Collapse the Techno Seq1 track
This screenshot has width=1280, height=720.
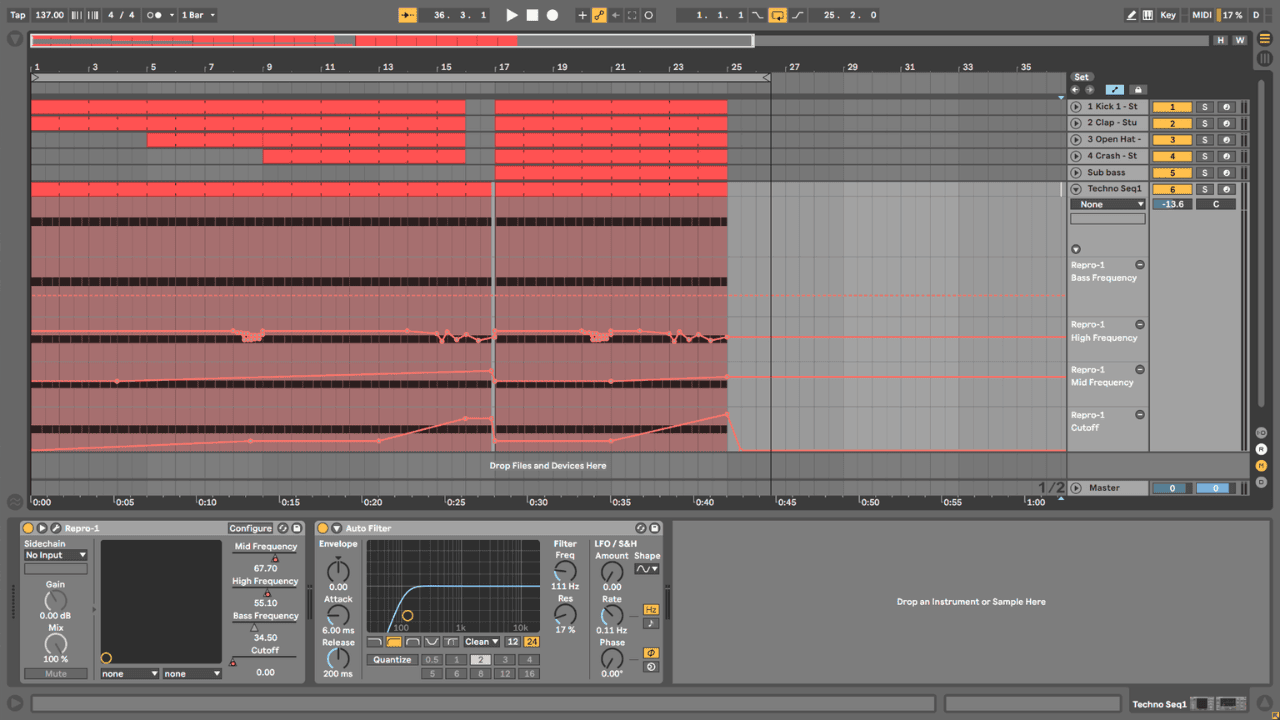1076,189
